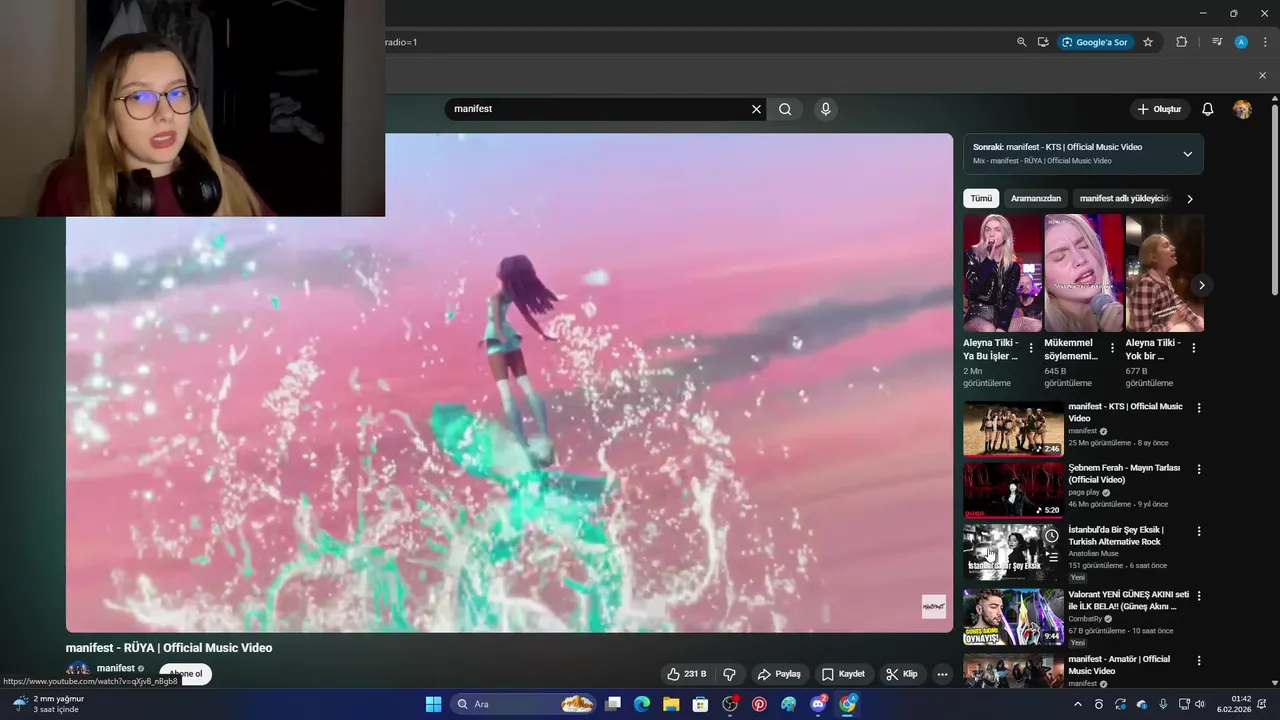Image resolution: width=1280 pixels, height=720 pixels.
Task: Open more actions beside Klip button
Action: coord(942,674)
